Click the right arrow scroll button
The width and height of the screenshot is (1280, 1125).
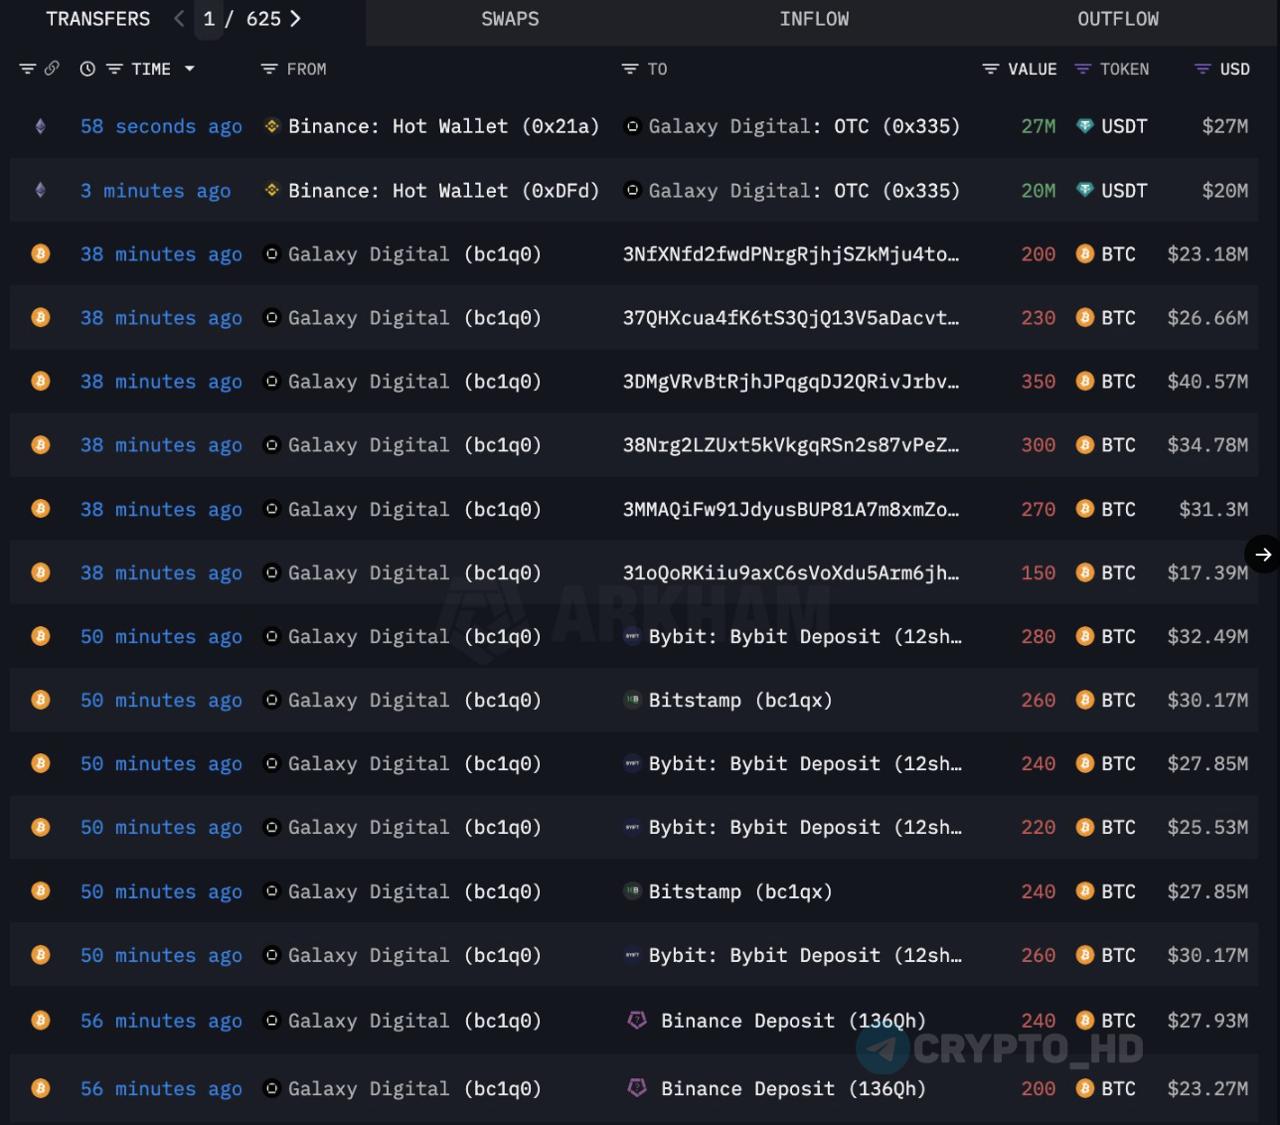1263,554
